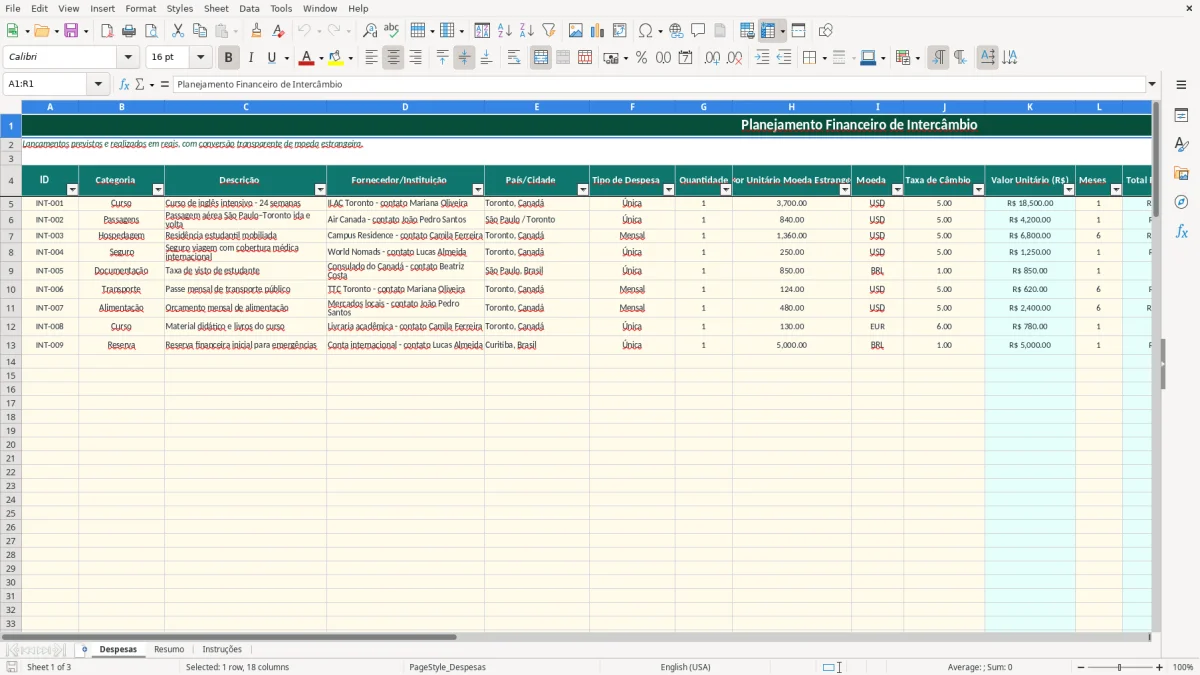Select the row 9 header

(10, 271)
